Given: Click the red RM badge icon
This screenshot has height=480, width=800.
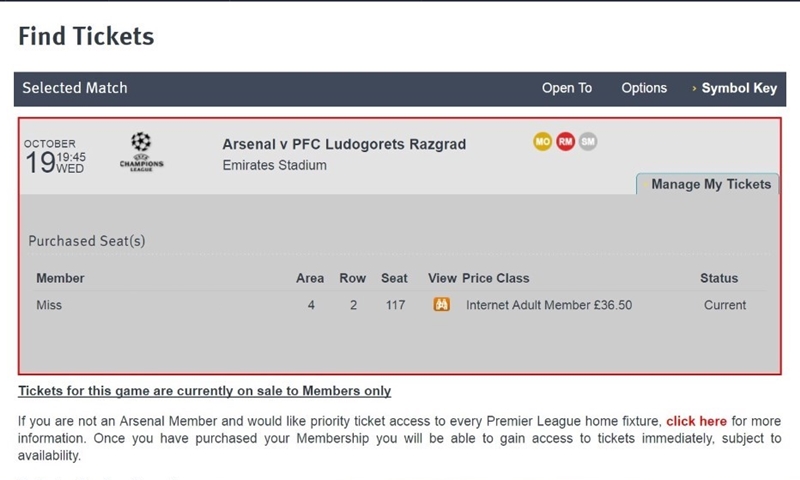Looking at the screenshot, I should (x=565, y=141).
